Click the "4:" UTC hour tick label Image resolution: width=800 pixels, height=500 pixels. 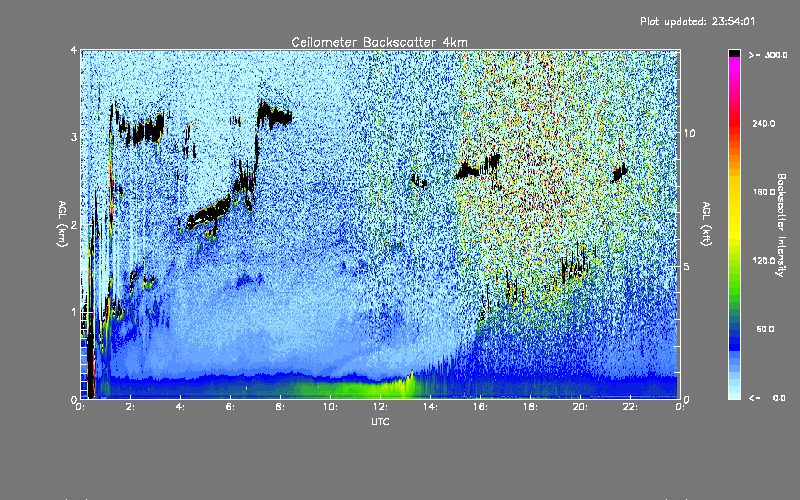(180, 407)
